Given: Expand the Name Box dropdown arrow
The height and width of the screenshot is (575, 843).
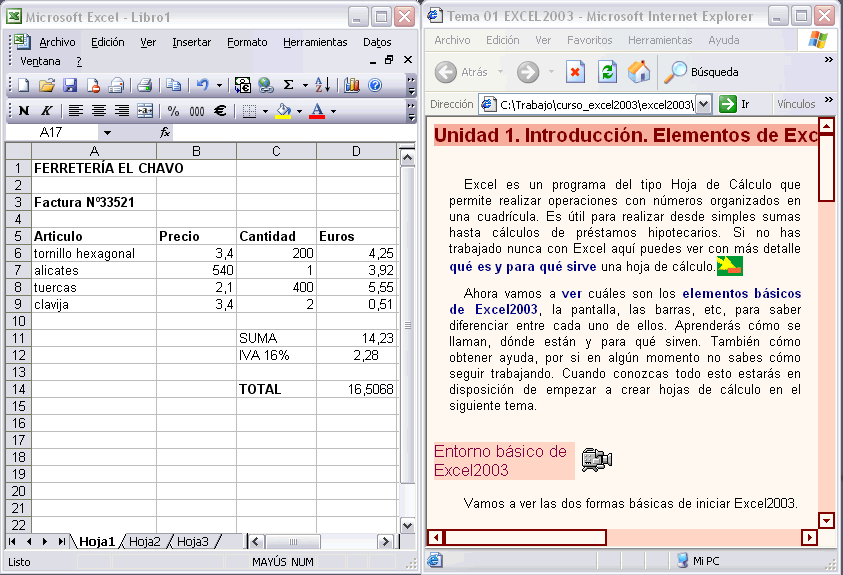Looking at the screenshot, I should point(107,132).
